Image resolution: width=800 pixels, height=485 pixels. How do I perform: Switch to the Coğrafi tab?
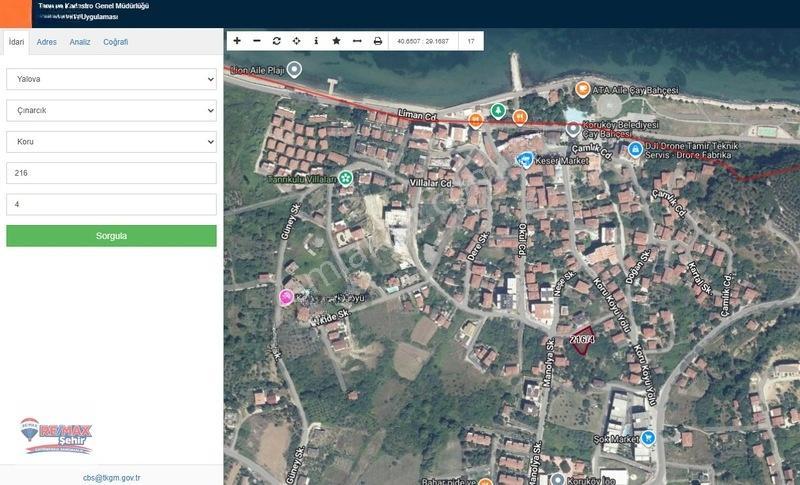(x=116, y=42)
